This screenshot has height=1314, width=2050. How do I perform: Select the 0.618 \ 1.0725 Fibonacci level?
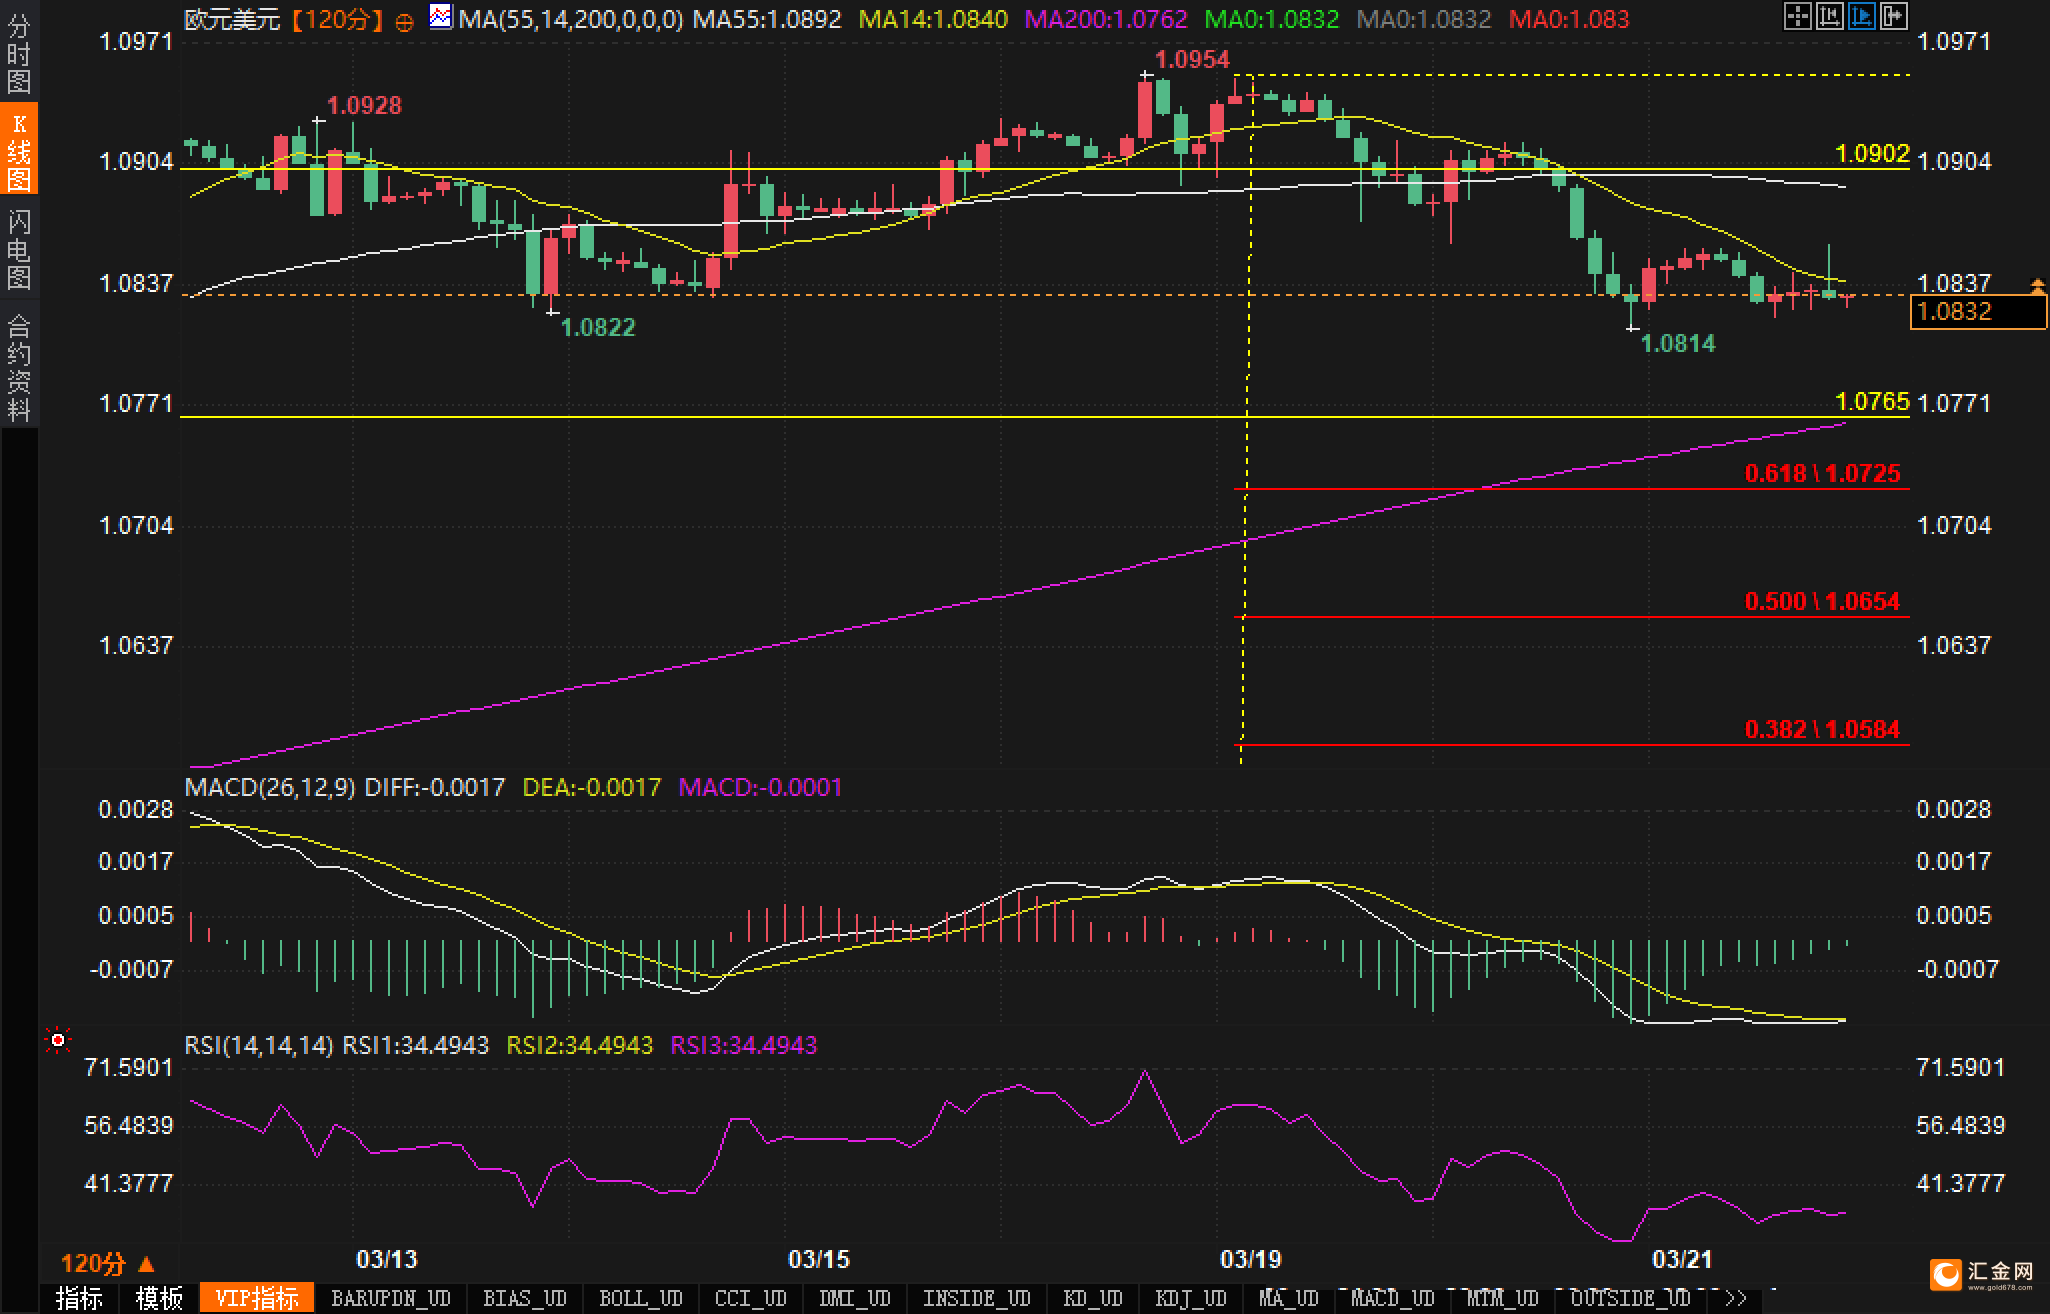tap(1822, 473)
